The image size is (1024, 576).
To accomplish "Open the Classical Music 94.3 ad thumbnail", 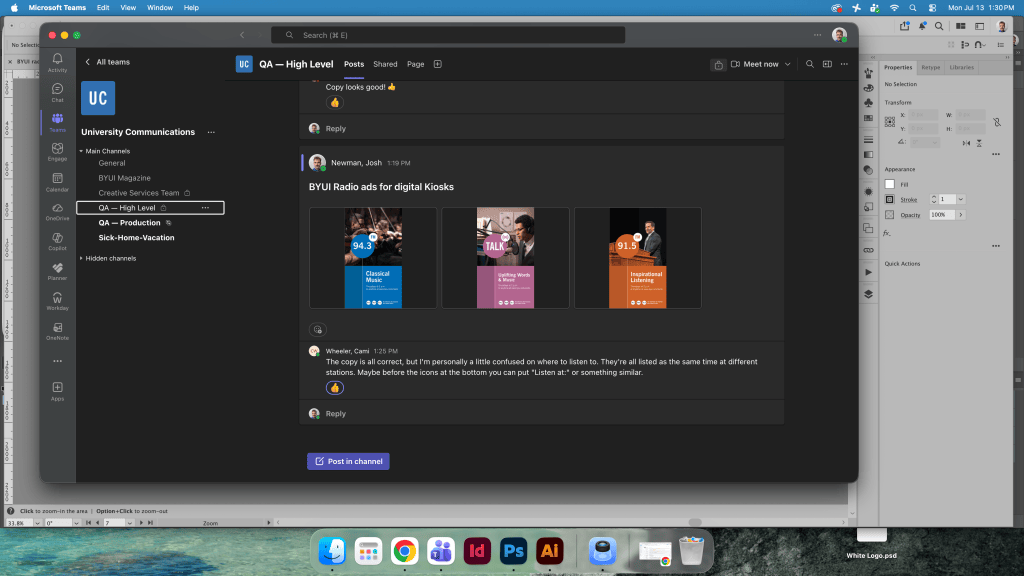I will [373, 258].
